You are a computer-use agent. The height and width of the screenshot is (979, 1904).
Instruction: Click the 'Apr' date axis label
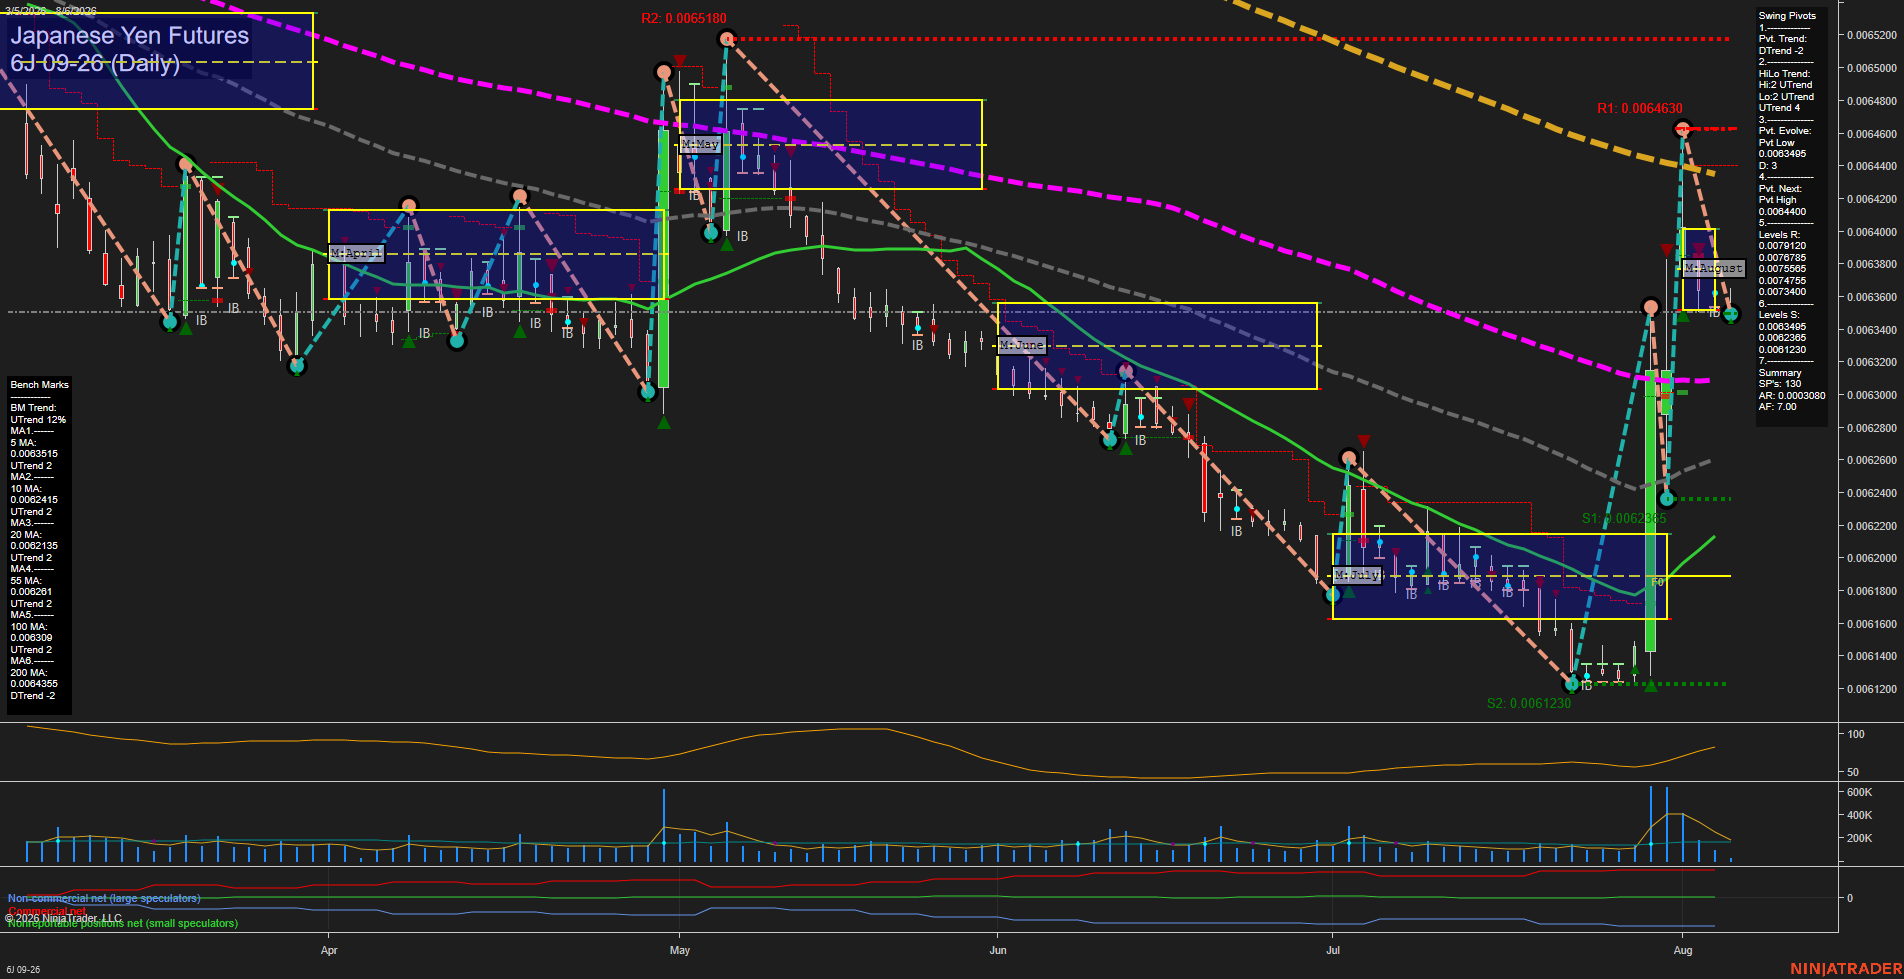click(329, 950)
